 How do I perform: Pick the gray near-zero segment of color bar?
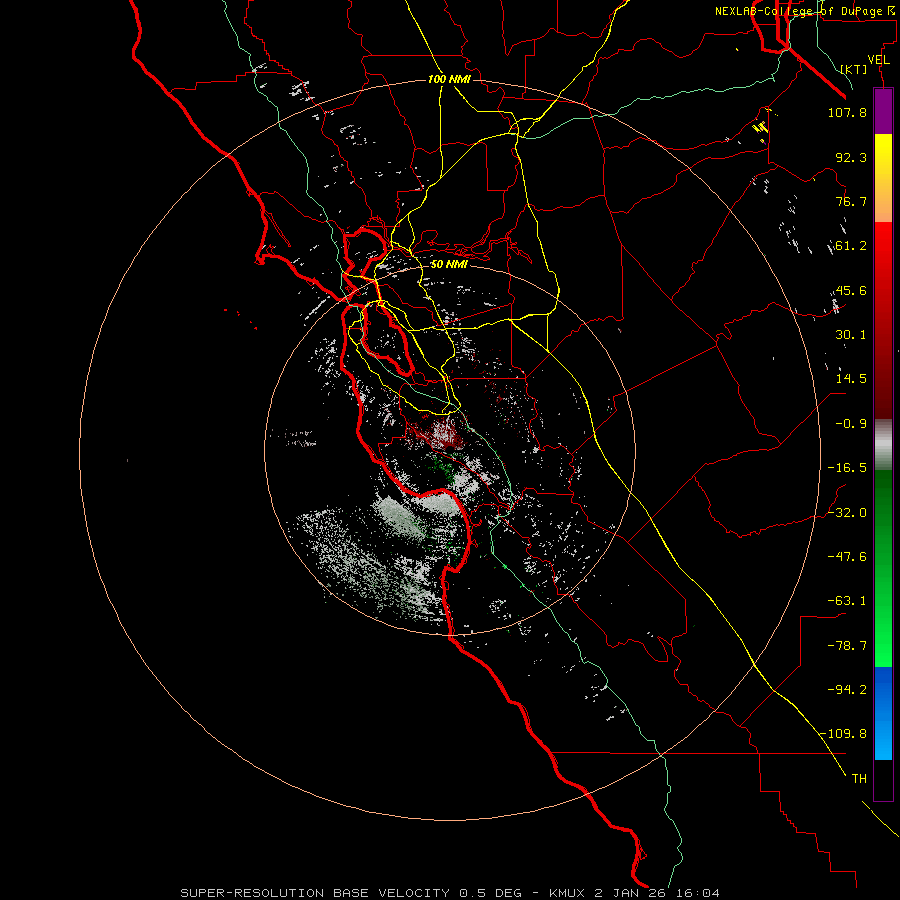click(x=883, y=445)
